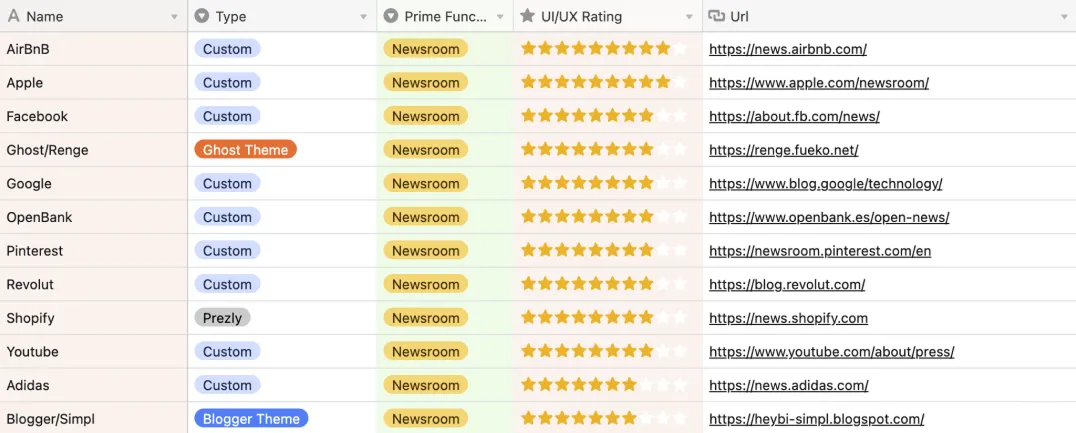Select the Ghost Theme tag for Ghost/Renge
This screenshot has height=433, width=1076.
pyautogui.click(x=245, y=150)
